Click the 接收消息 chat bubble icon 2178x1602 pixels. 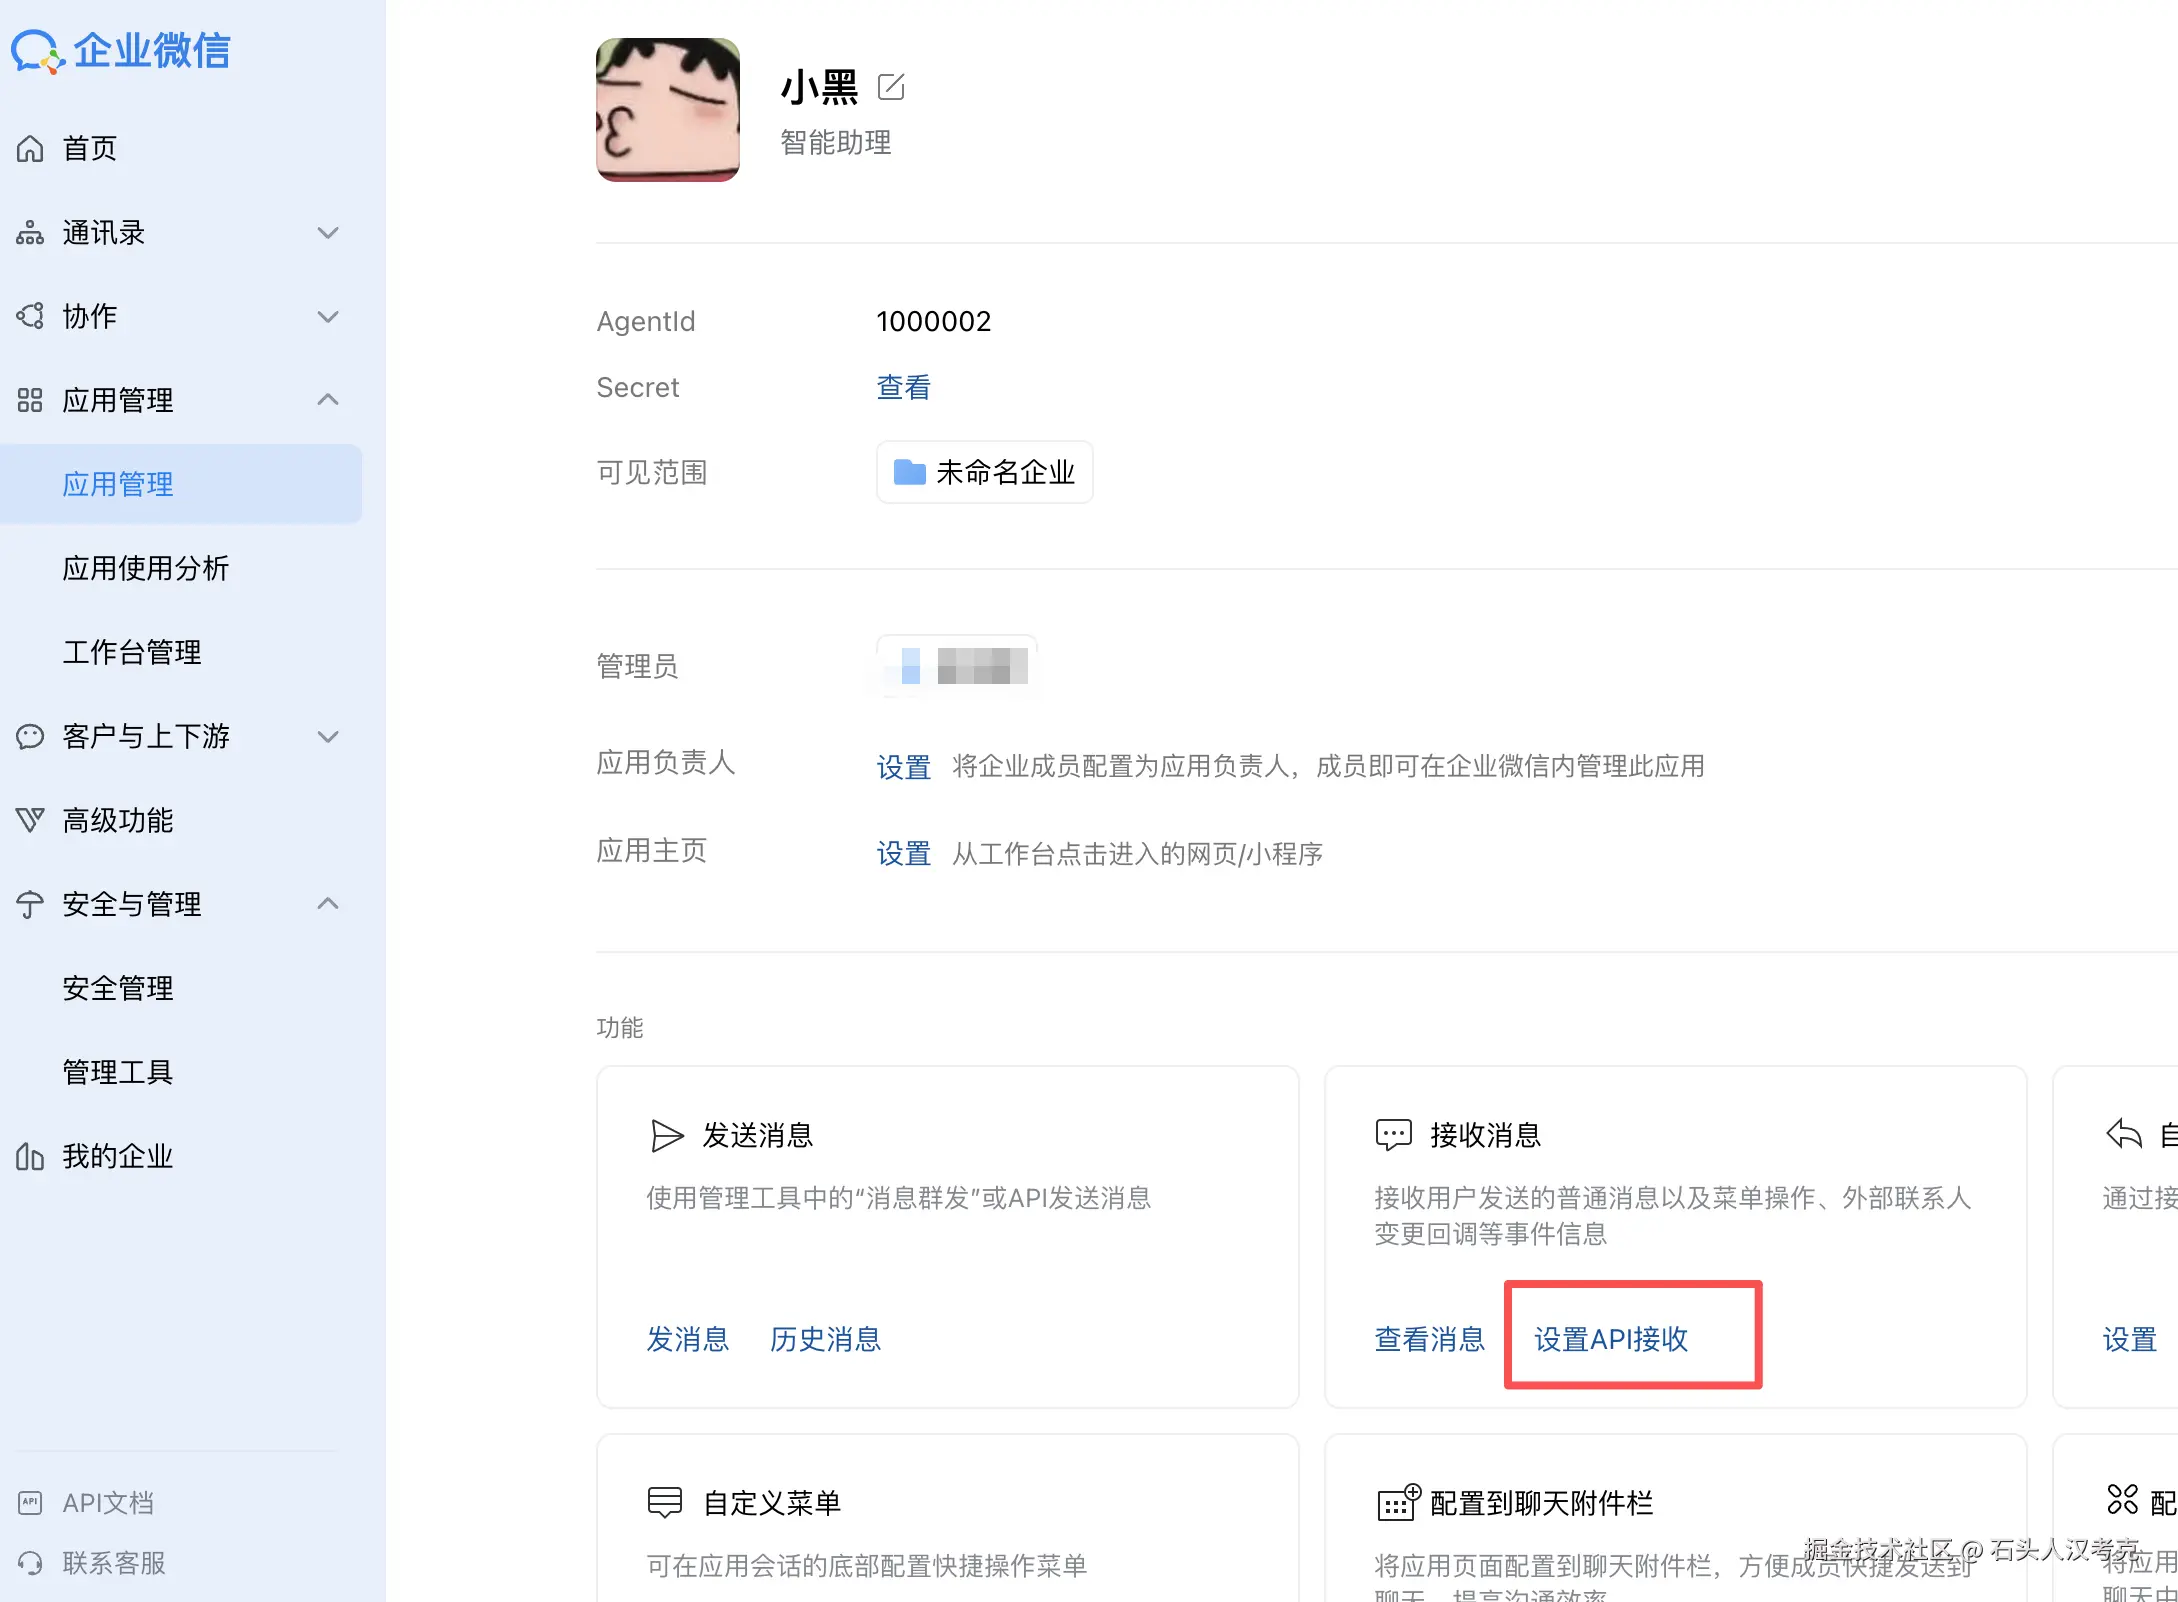(1393, 1134)
